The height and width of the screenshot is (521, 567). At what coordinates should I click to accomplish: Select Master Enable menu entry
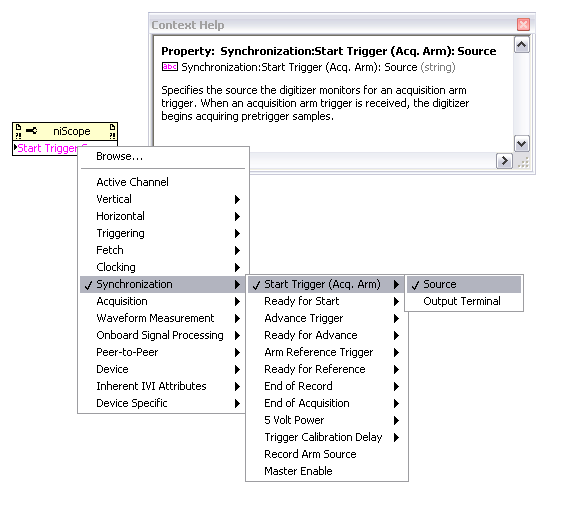[x=327, y=471]
